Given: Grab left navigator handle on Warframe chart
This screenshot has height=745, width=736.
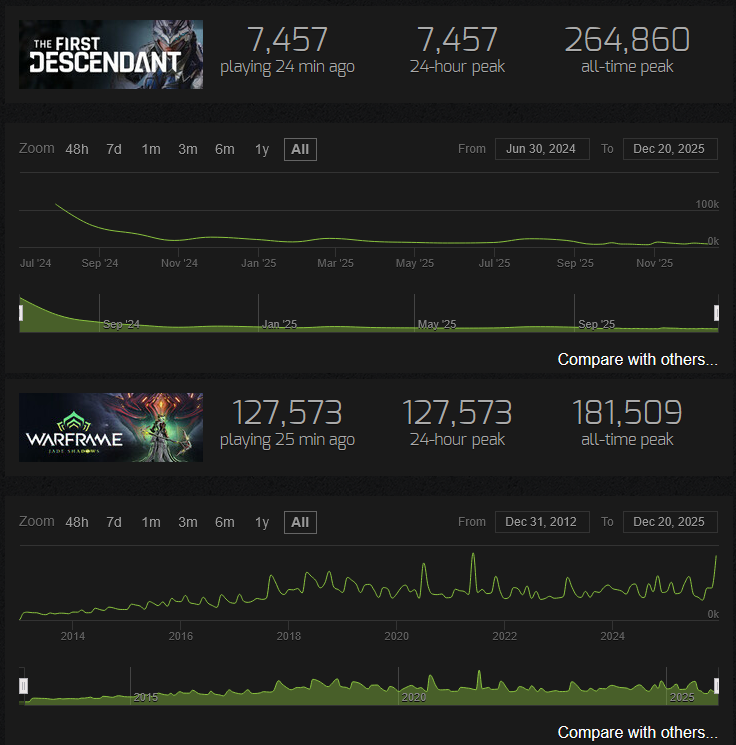Looking at the screenshot, I should click(23, 686).
